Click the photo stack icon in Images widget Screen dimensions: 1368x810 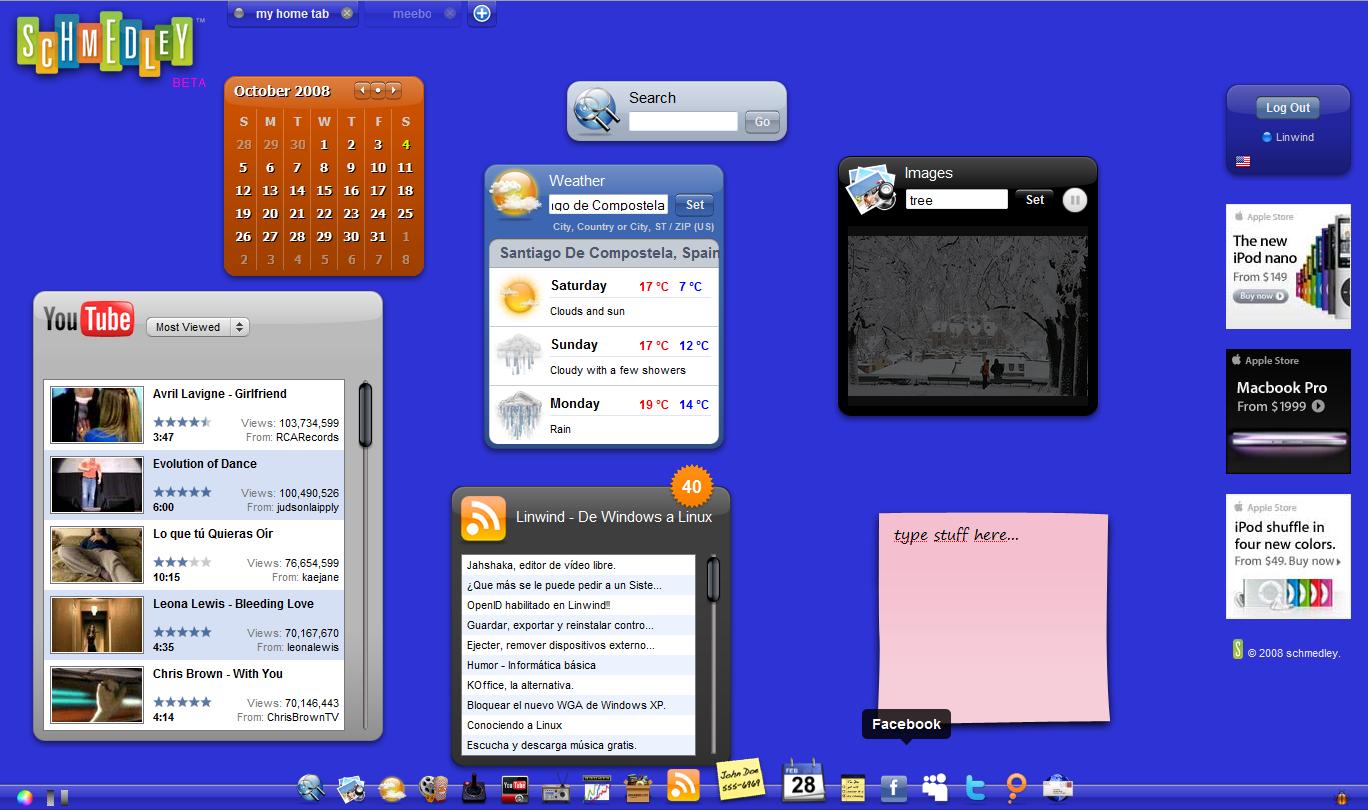(870, 188)
